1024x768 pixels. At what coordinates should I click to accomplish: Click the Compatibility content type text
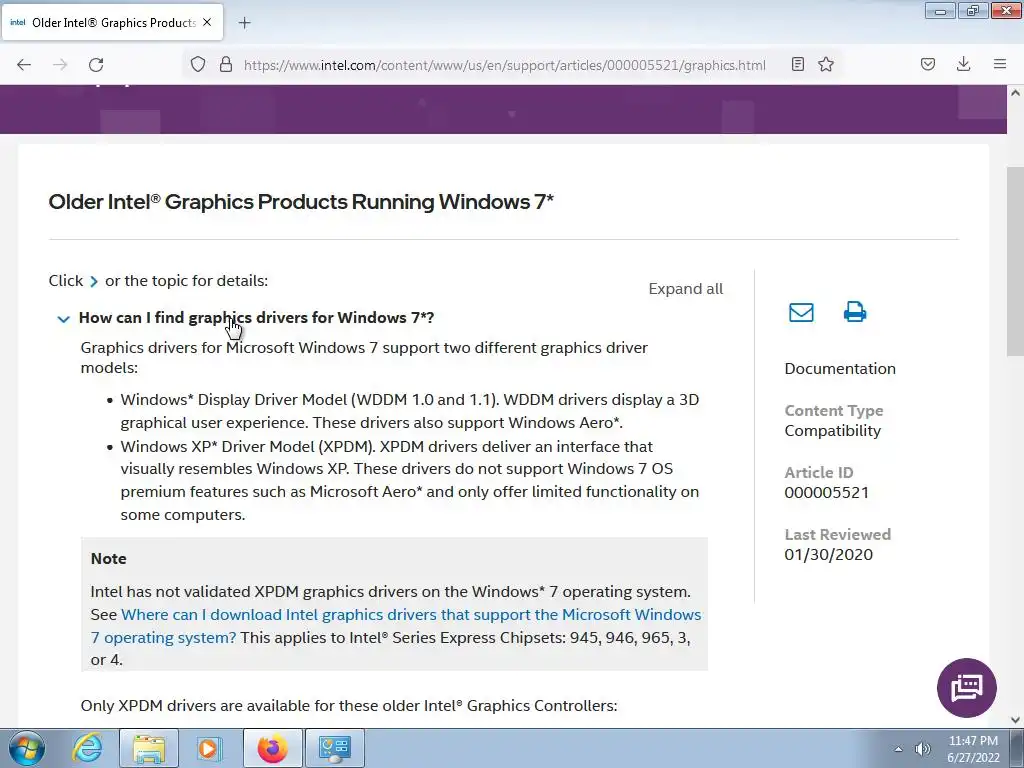coord(833,430)
